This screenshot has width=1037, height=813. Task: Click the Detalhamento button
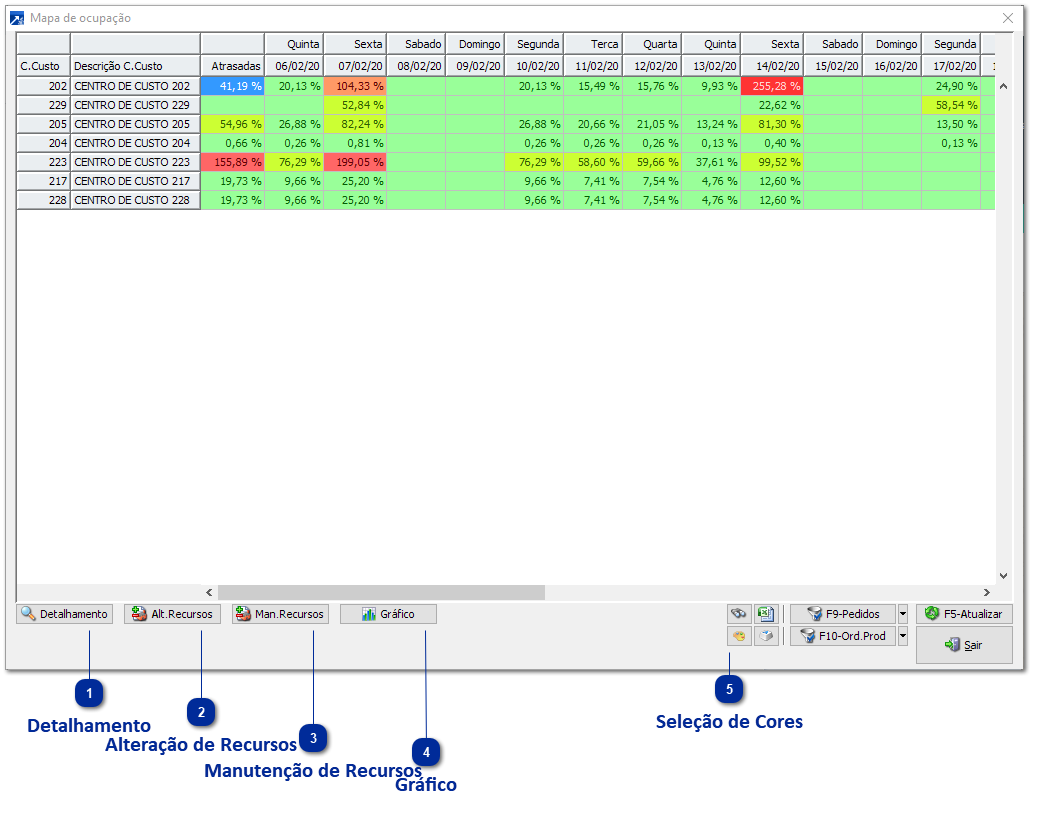[x=65, y=615]
